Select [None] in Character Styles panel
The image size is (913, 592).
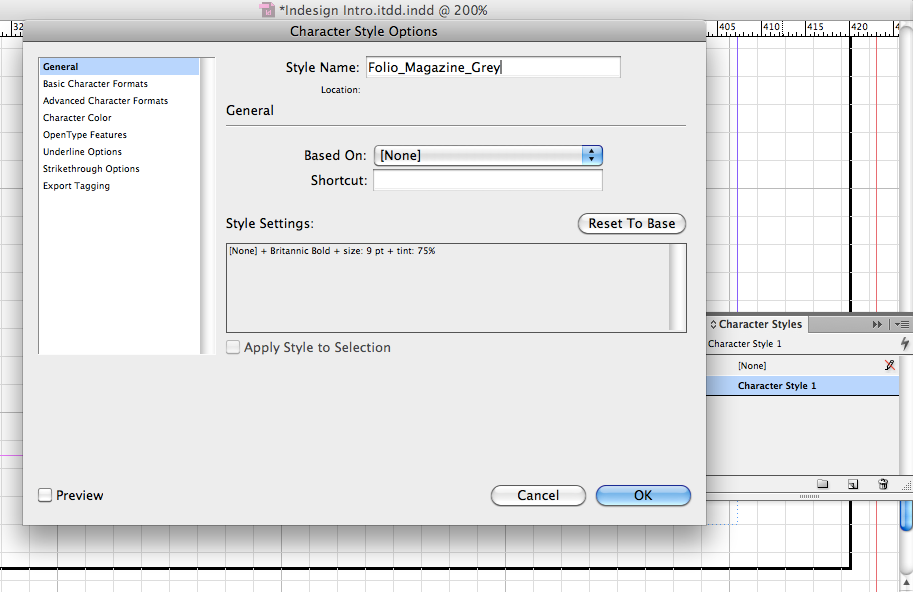coord(802,366)
